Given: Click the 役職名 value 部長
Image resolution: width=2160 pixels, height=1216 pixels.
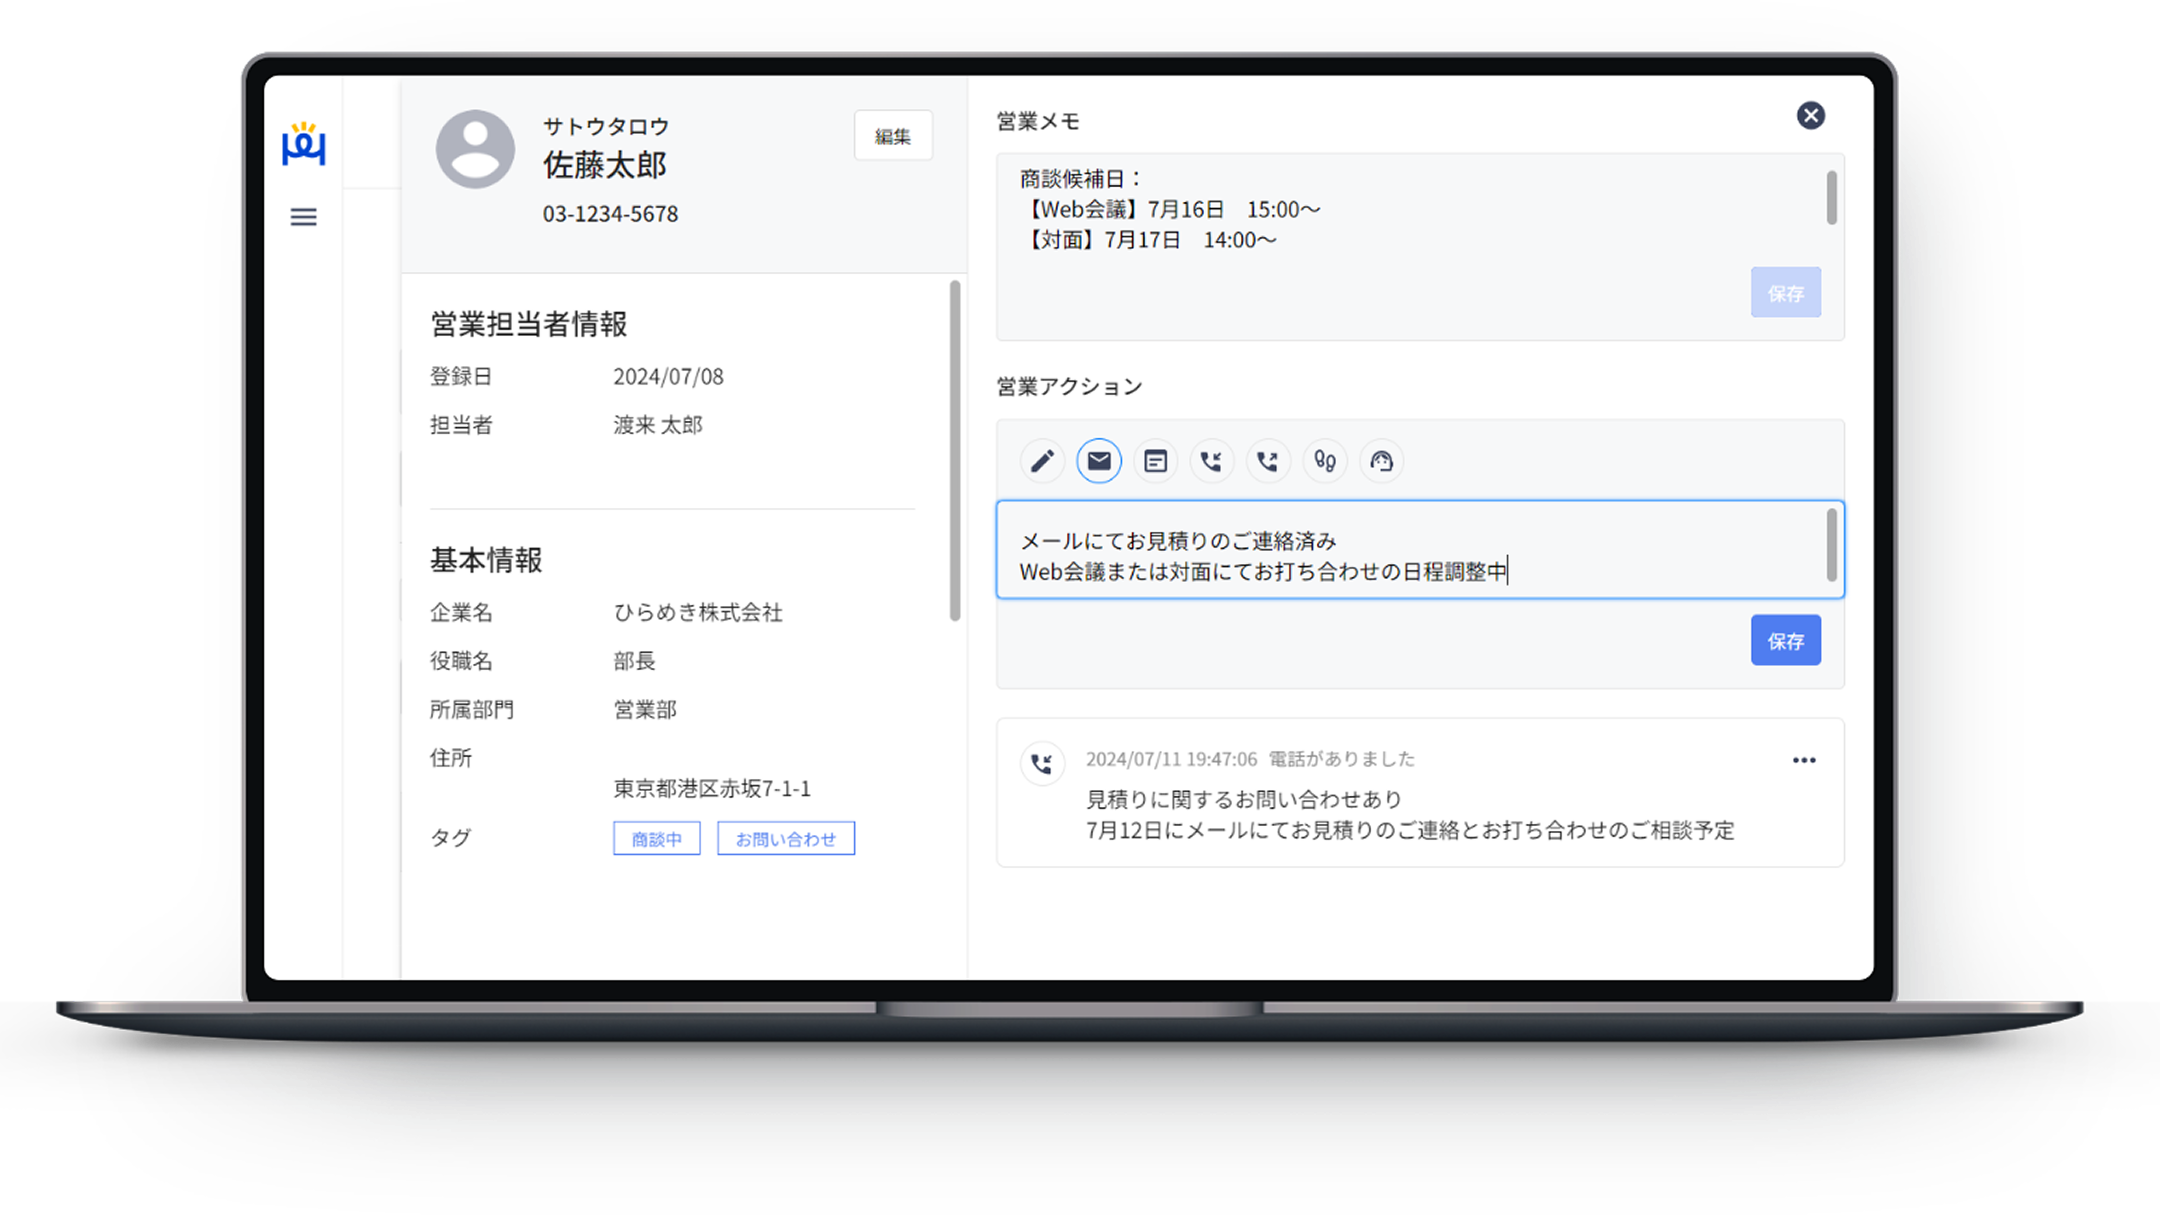Looking at the screenshot, I should pos(634,661).
